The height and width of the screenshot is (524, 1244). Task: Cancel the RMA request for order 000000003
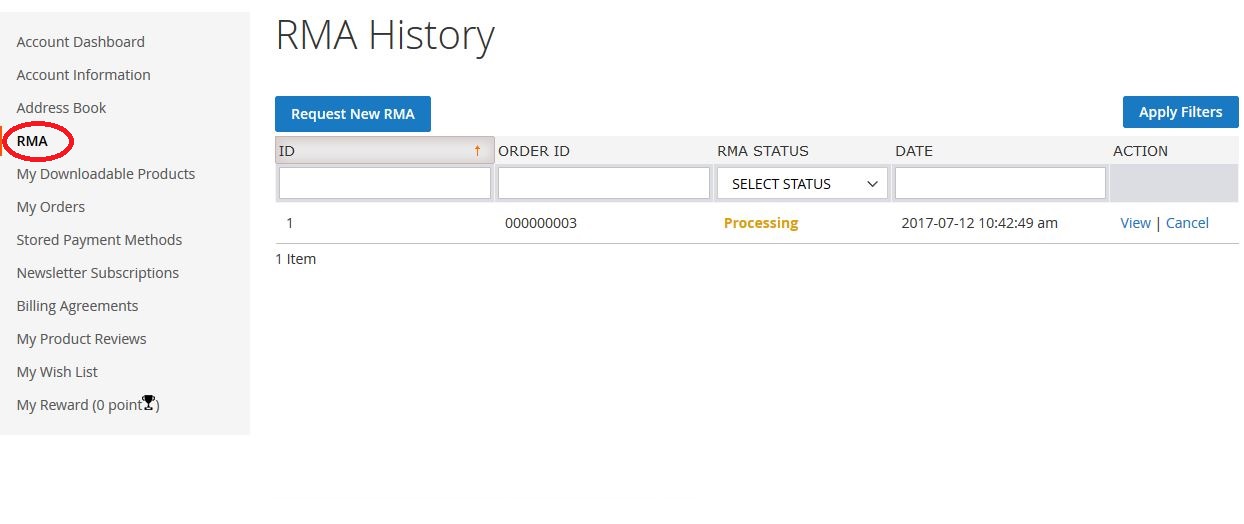[x=1187, y=223]
